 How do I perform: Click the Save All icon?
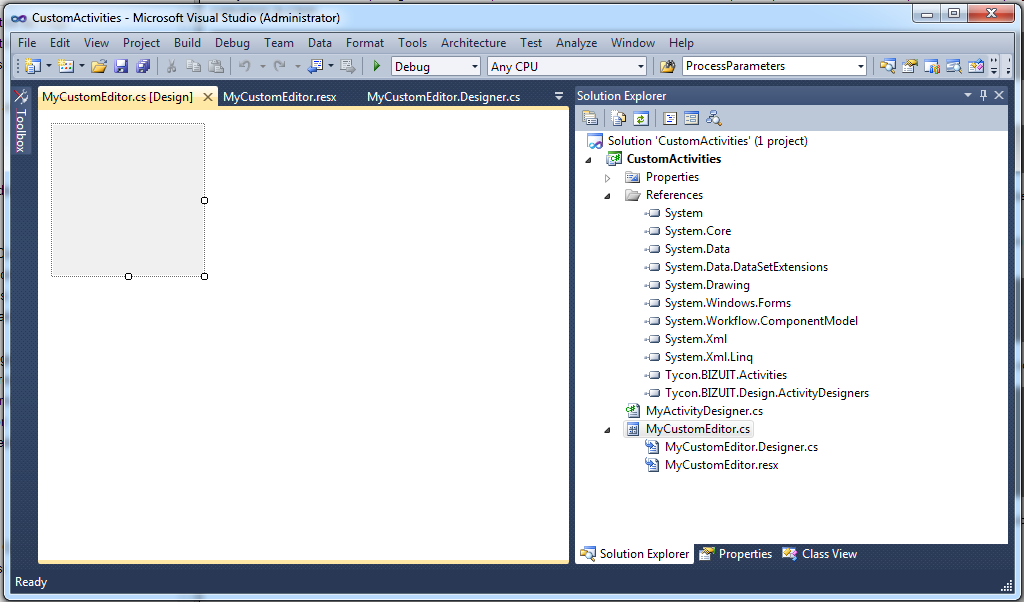click(143, 66)
